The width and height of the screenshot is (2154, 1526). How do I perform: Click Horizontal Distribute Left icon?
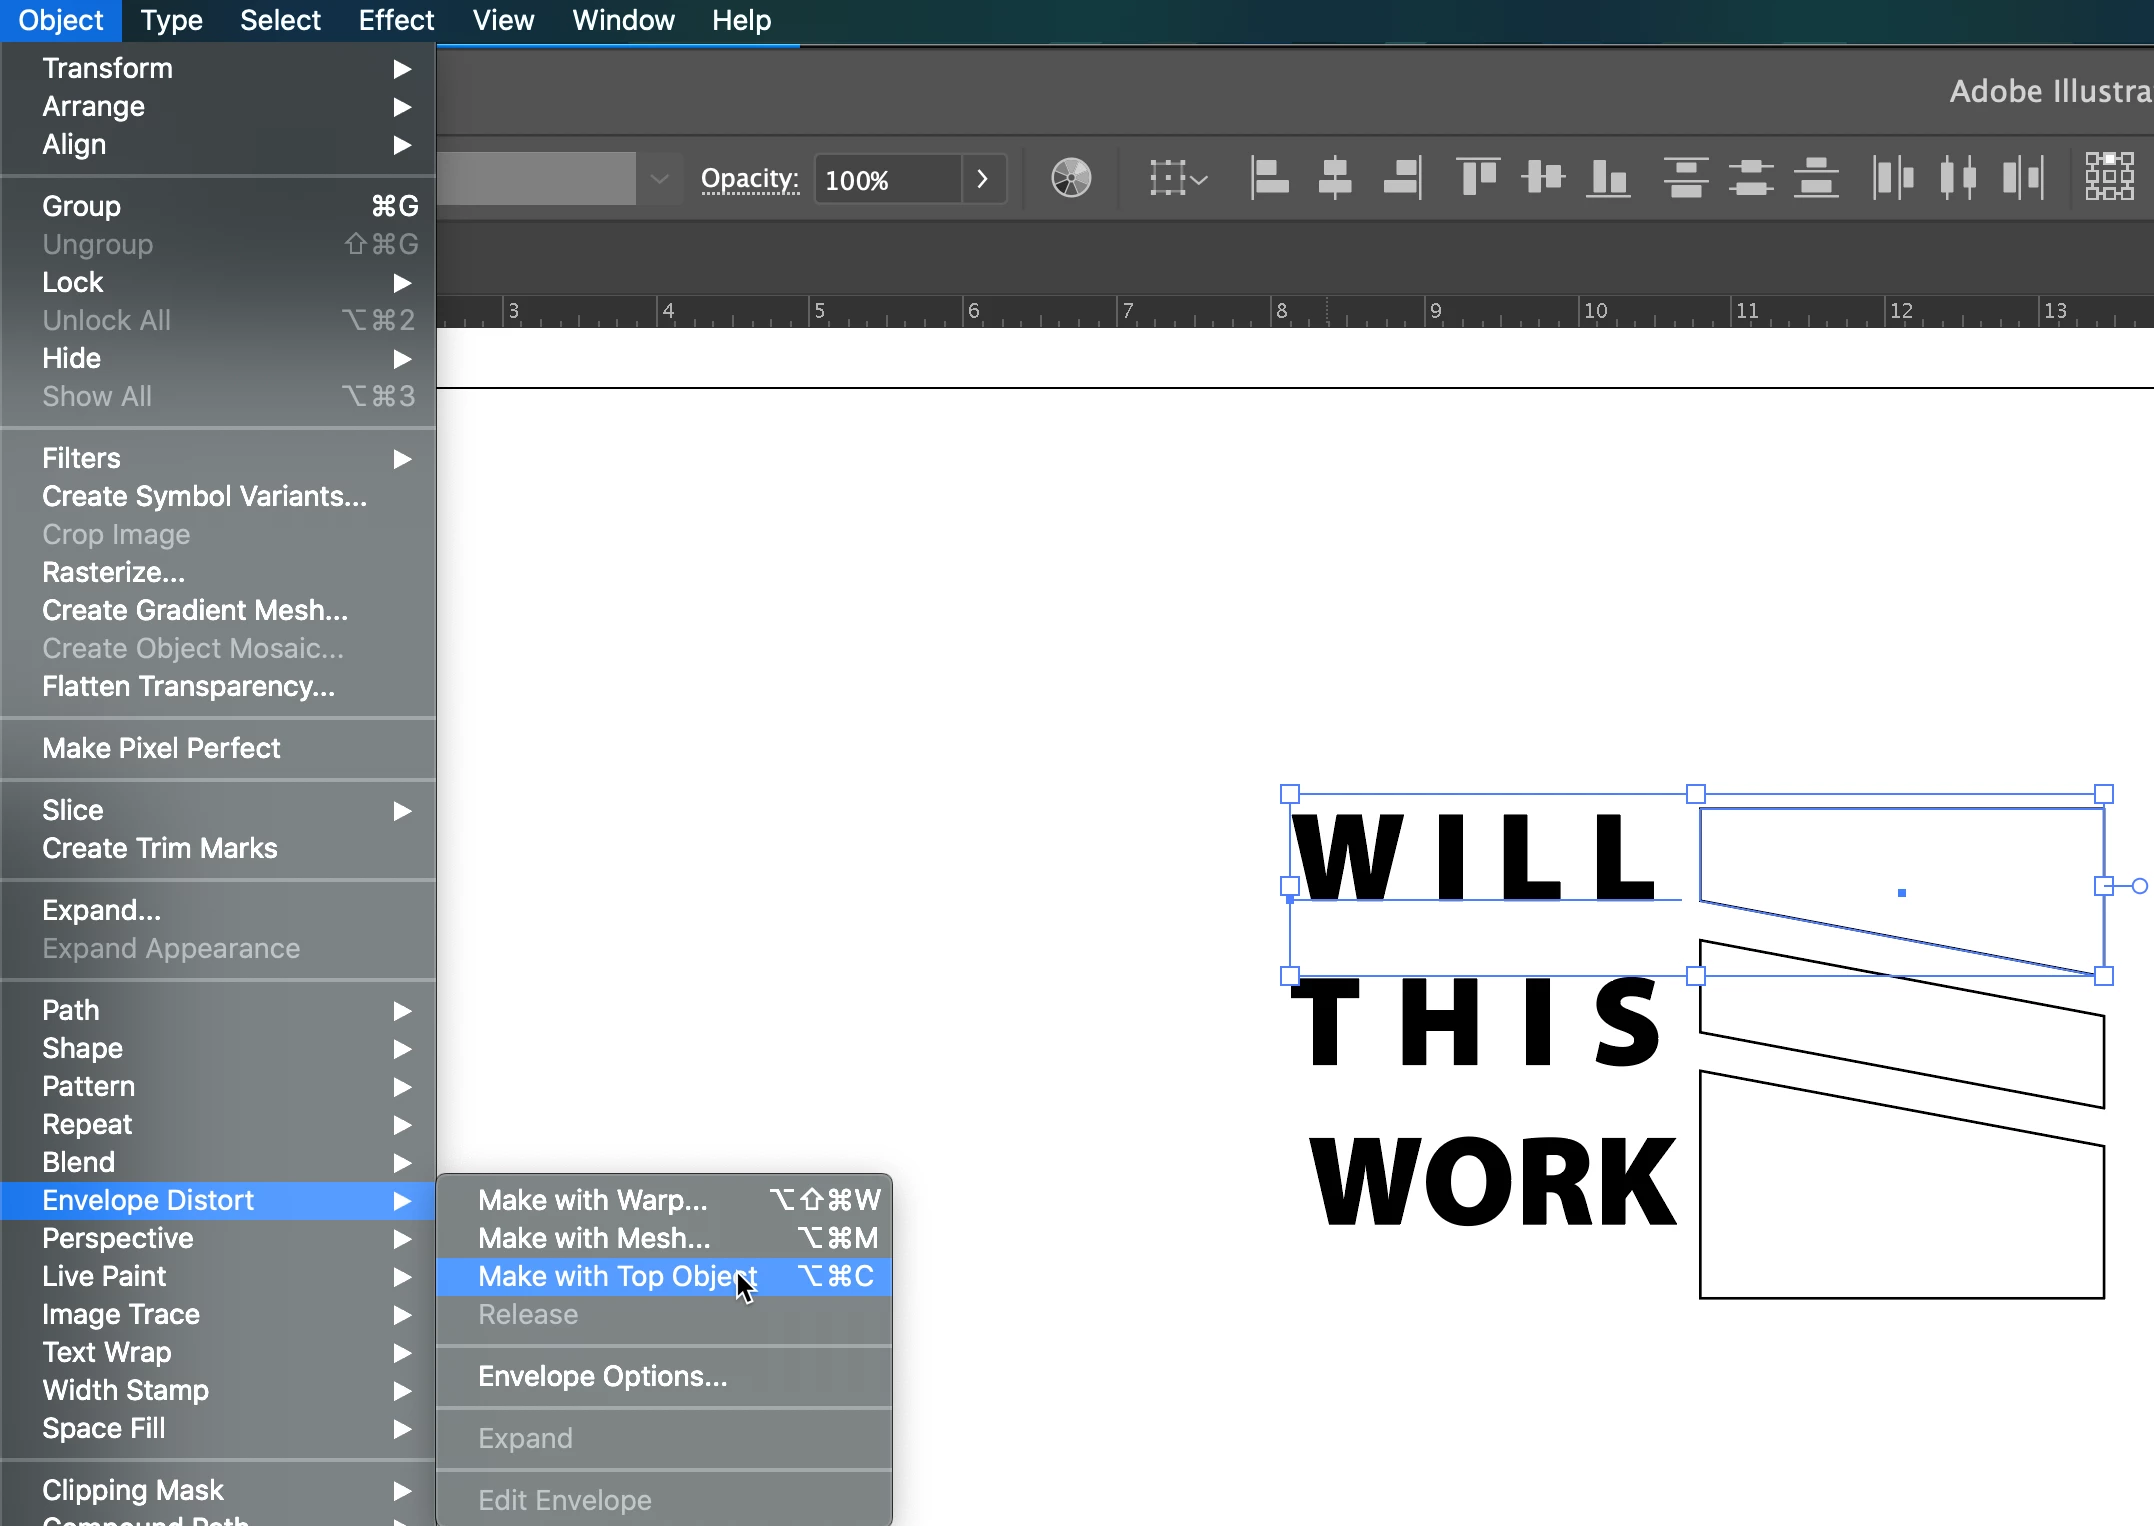[1892, 179]
